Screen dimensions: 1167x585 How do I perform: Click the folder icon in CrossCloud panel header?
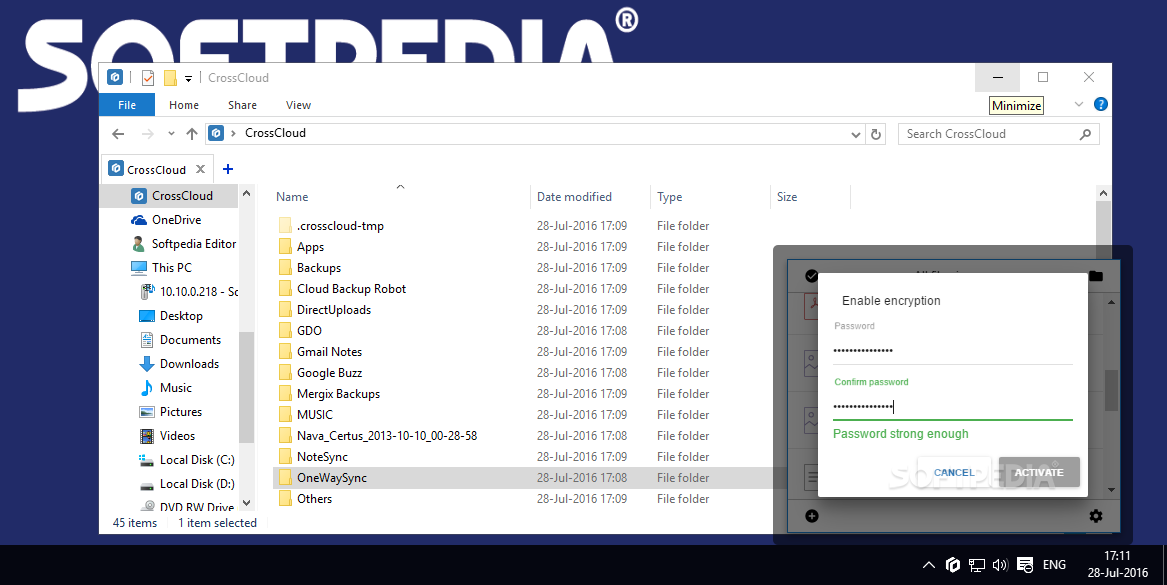1096,276
